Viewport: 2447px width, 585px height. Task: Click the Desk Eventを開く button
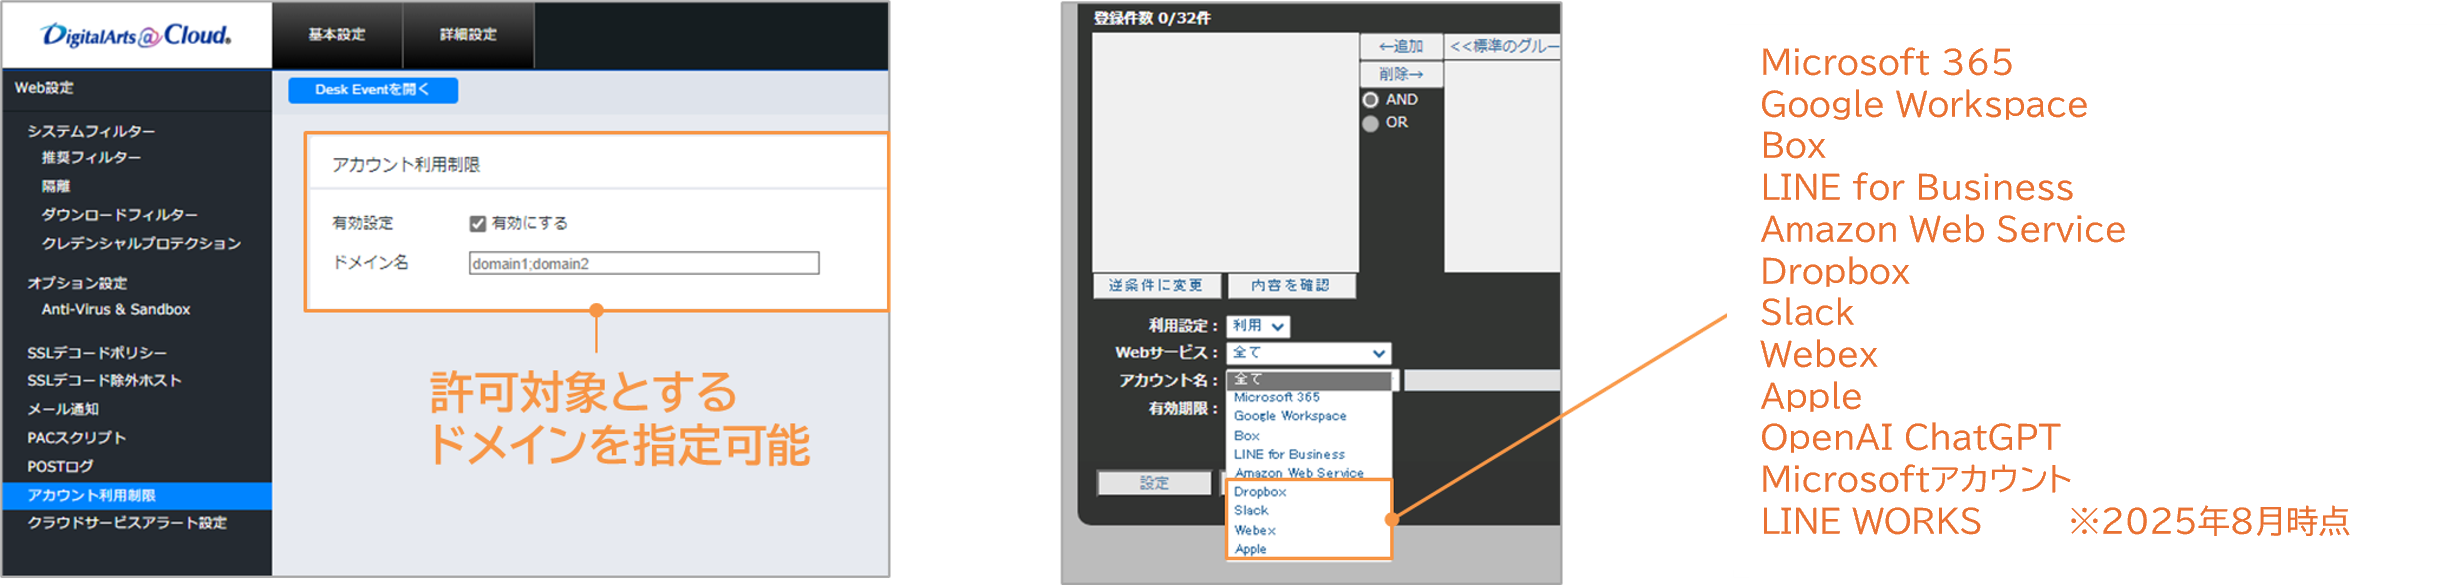click(373, 90)
